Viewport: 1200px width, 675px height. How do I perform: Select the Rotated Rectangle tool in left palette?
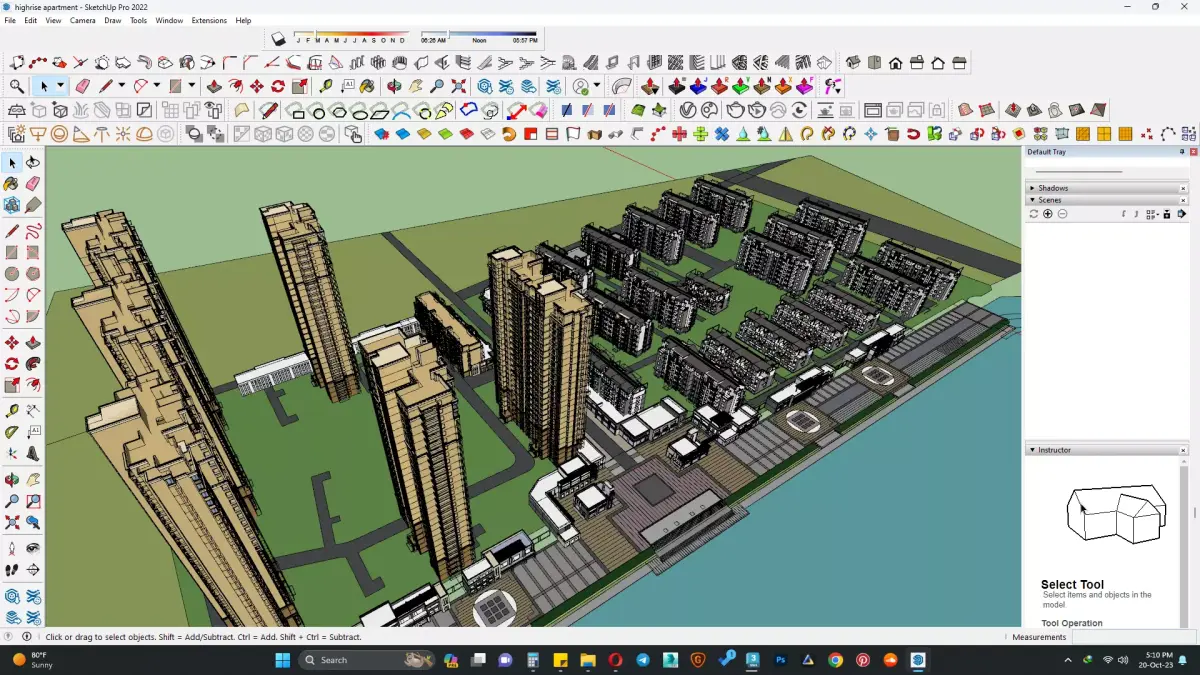click(x=33, y=252)
